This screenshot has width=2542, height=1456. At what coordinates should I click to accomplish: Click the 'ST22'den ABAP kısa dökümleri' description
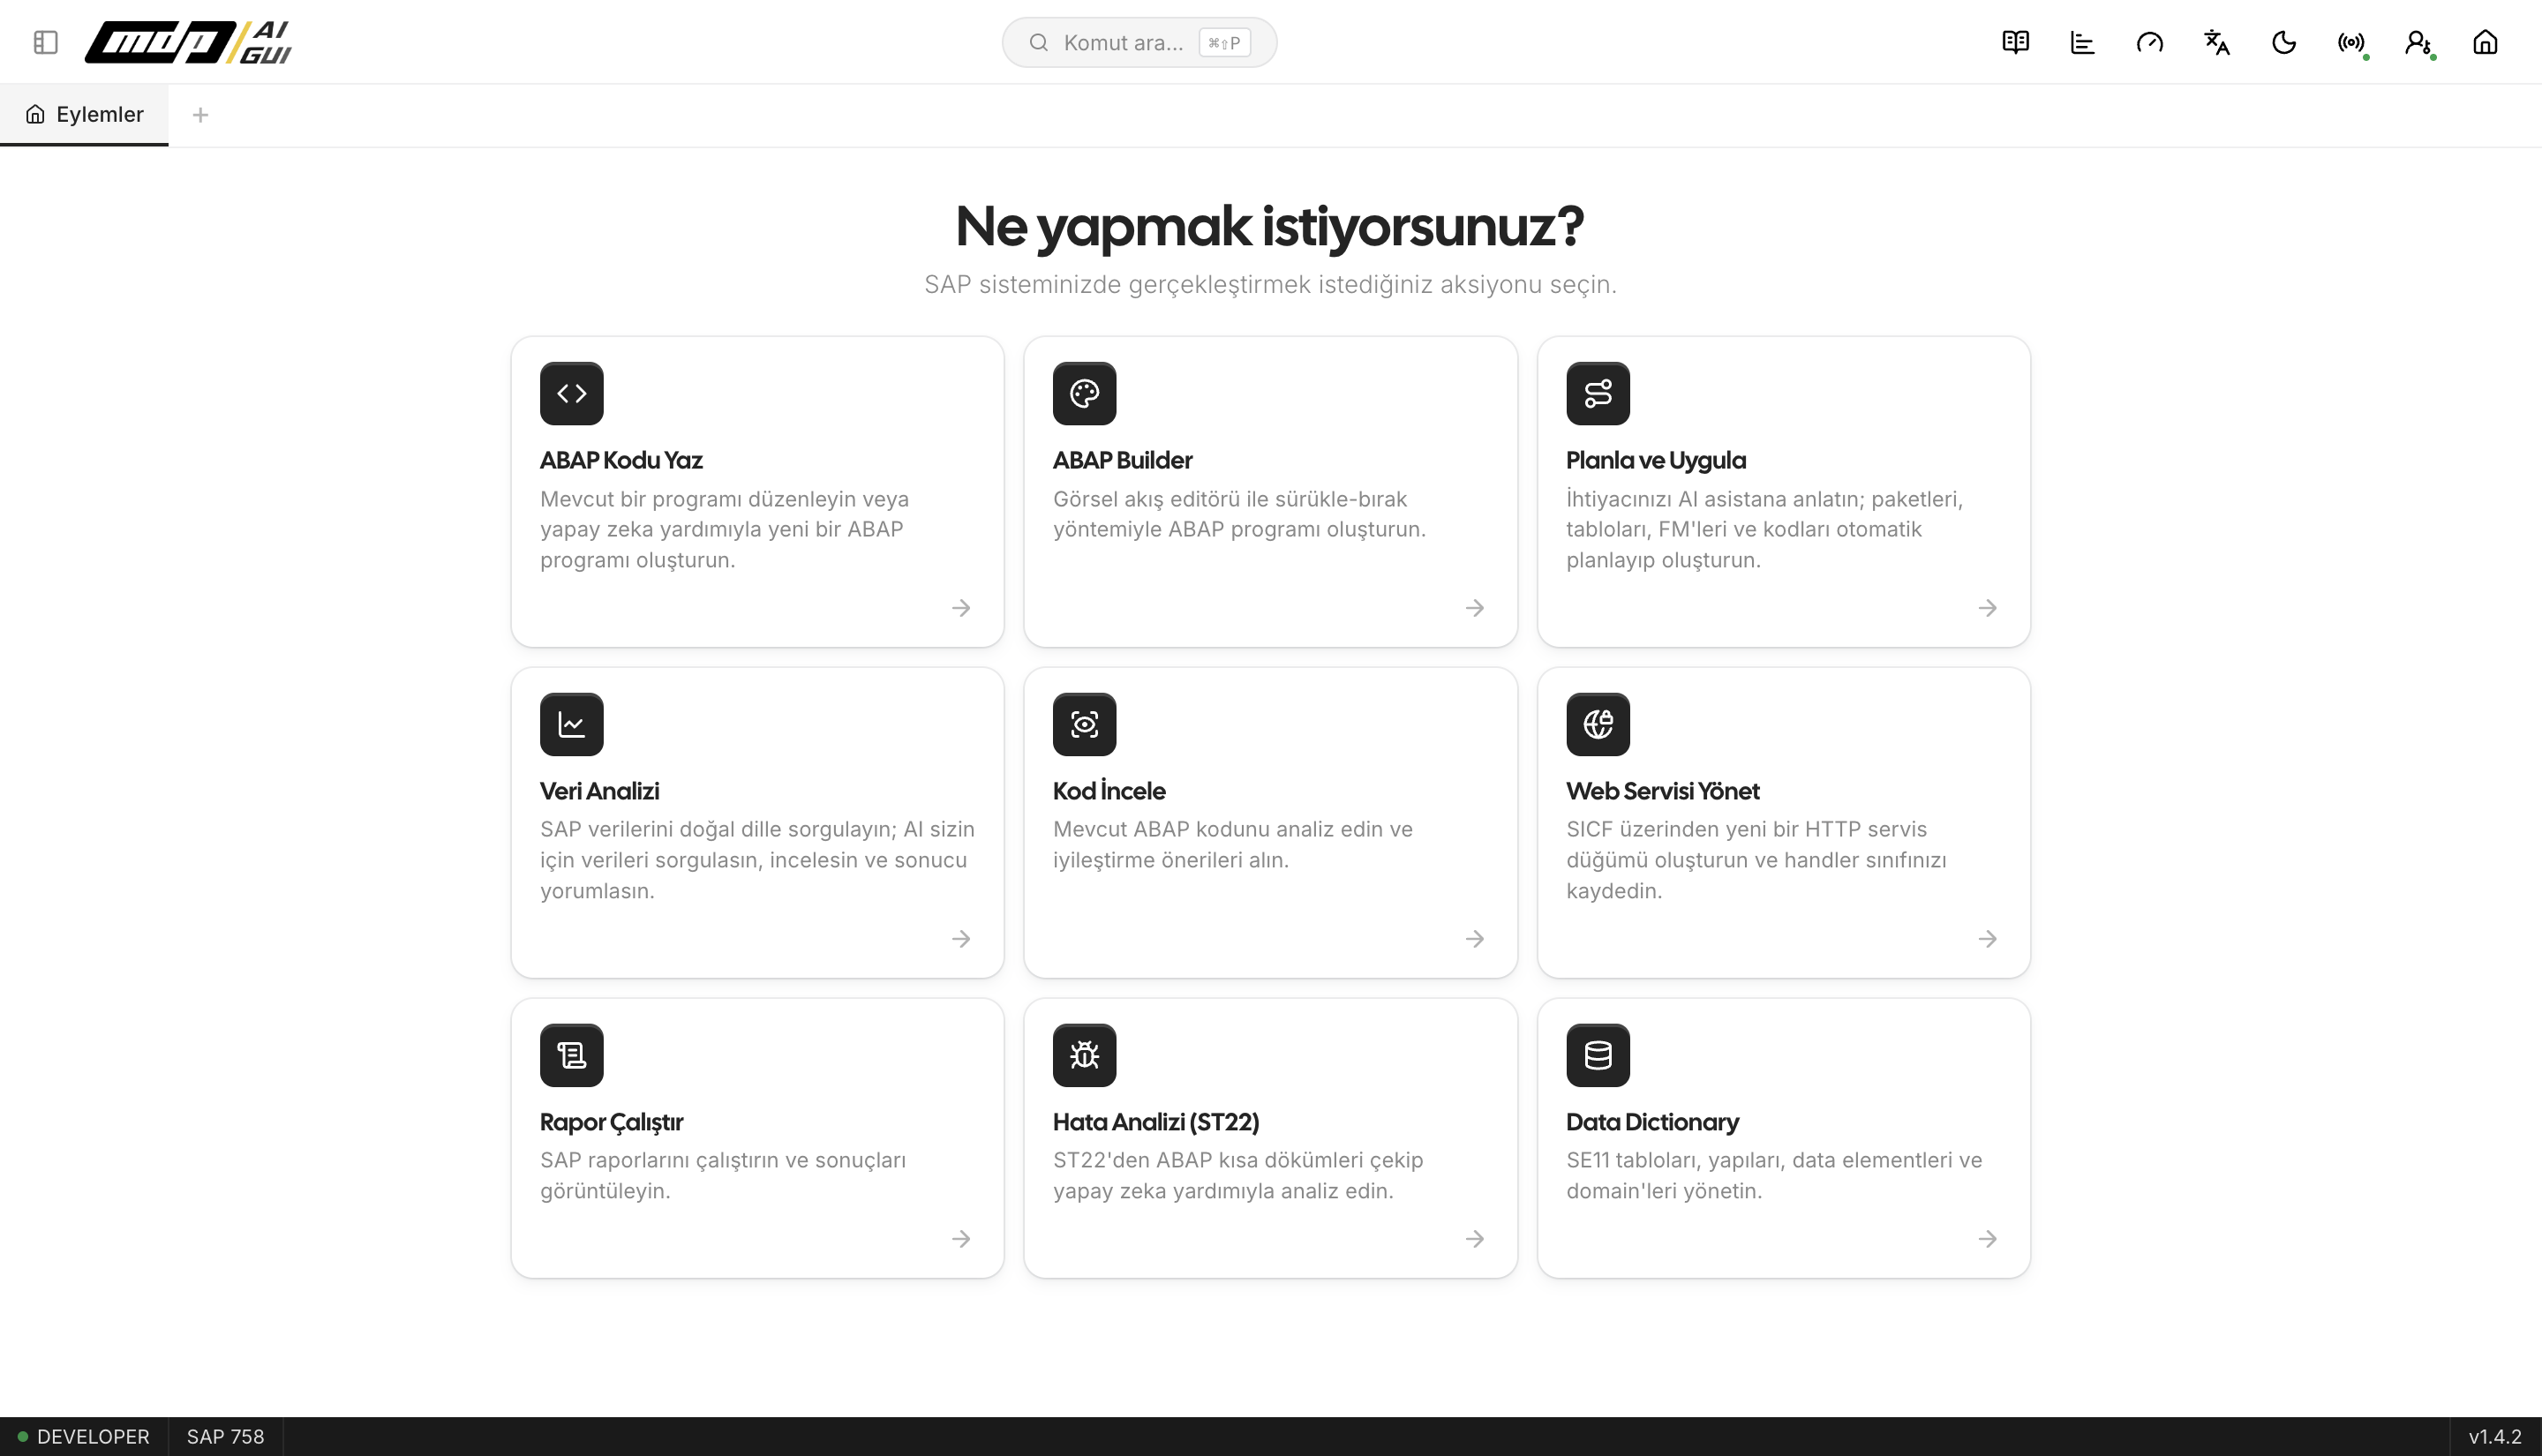(x=1238, y=1175)
